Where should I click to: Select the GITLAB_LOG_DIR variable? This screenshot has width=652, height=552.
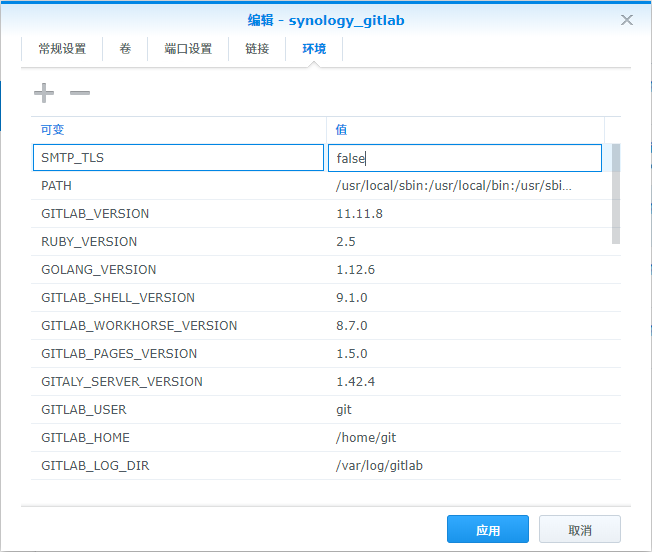[95, 466]
